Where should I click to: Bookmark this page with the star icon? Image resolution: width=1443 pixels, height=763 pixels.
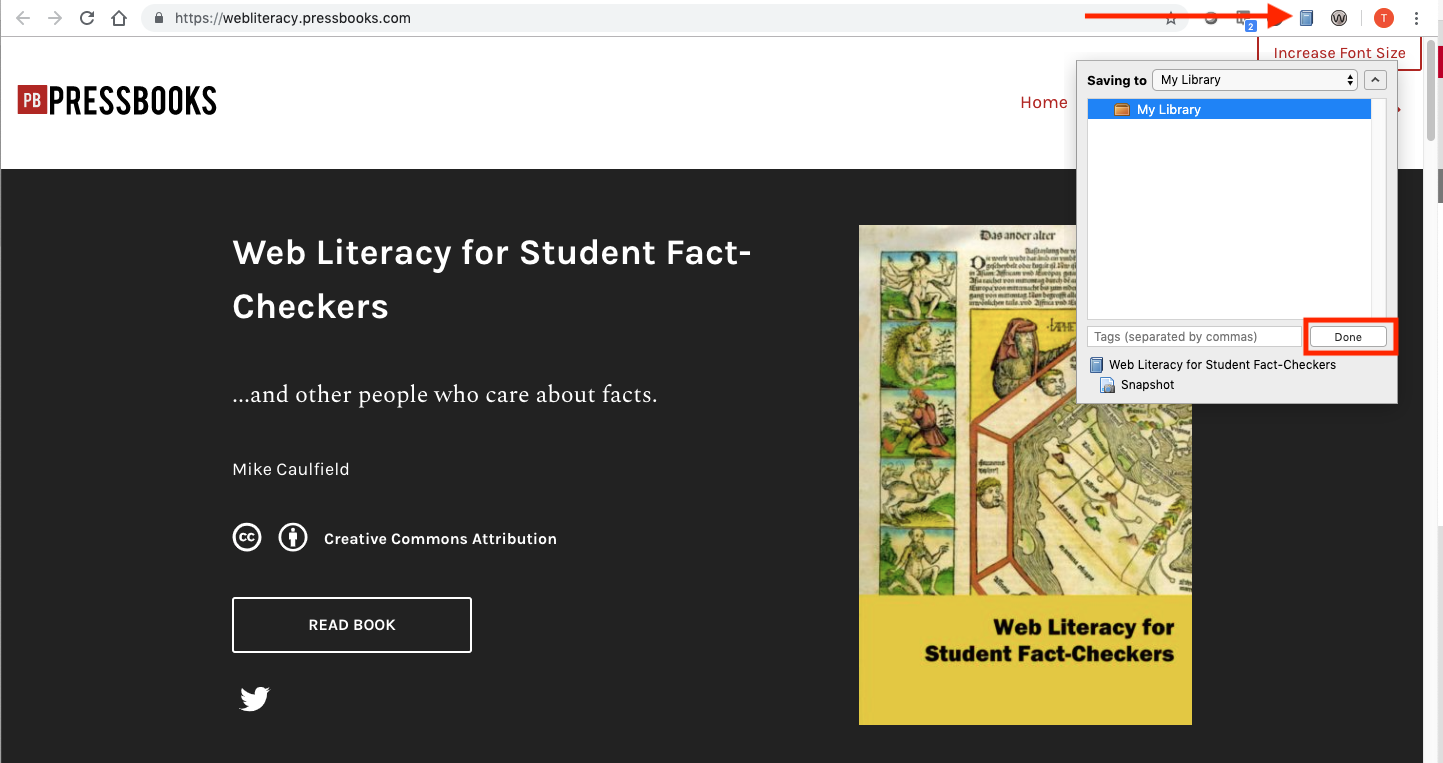(x=1171, y=18)
